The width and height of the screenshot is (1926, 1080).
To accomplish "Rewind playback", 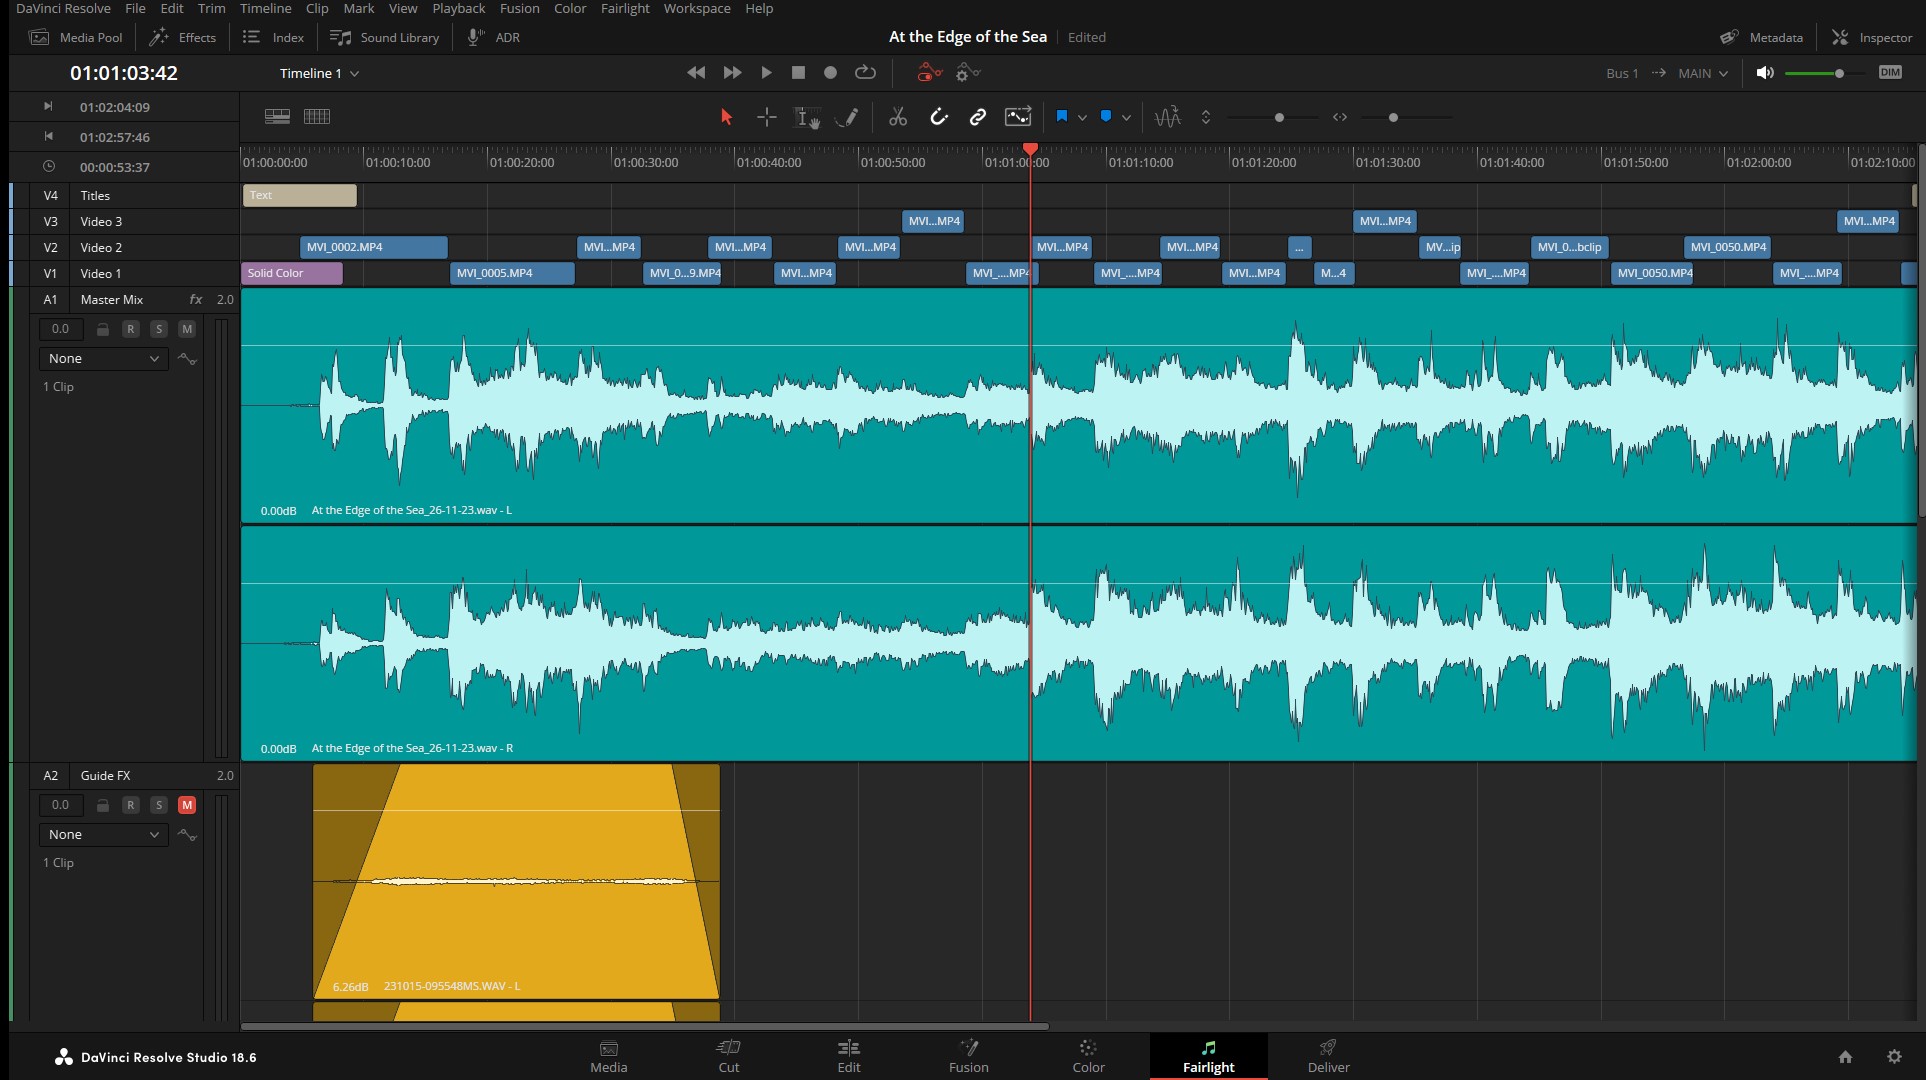I will (696, 73).
